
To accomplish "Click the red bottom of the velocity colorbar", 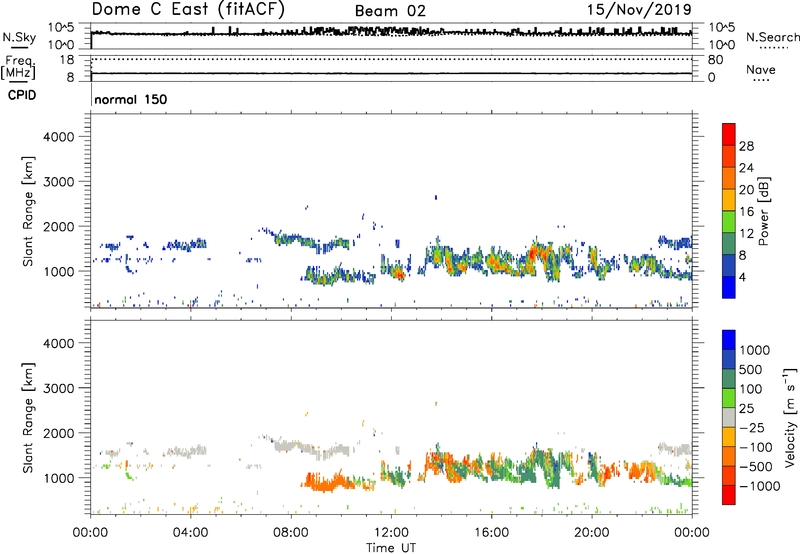I will pyautogui.click(x=729, y=495).
